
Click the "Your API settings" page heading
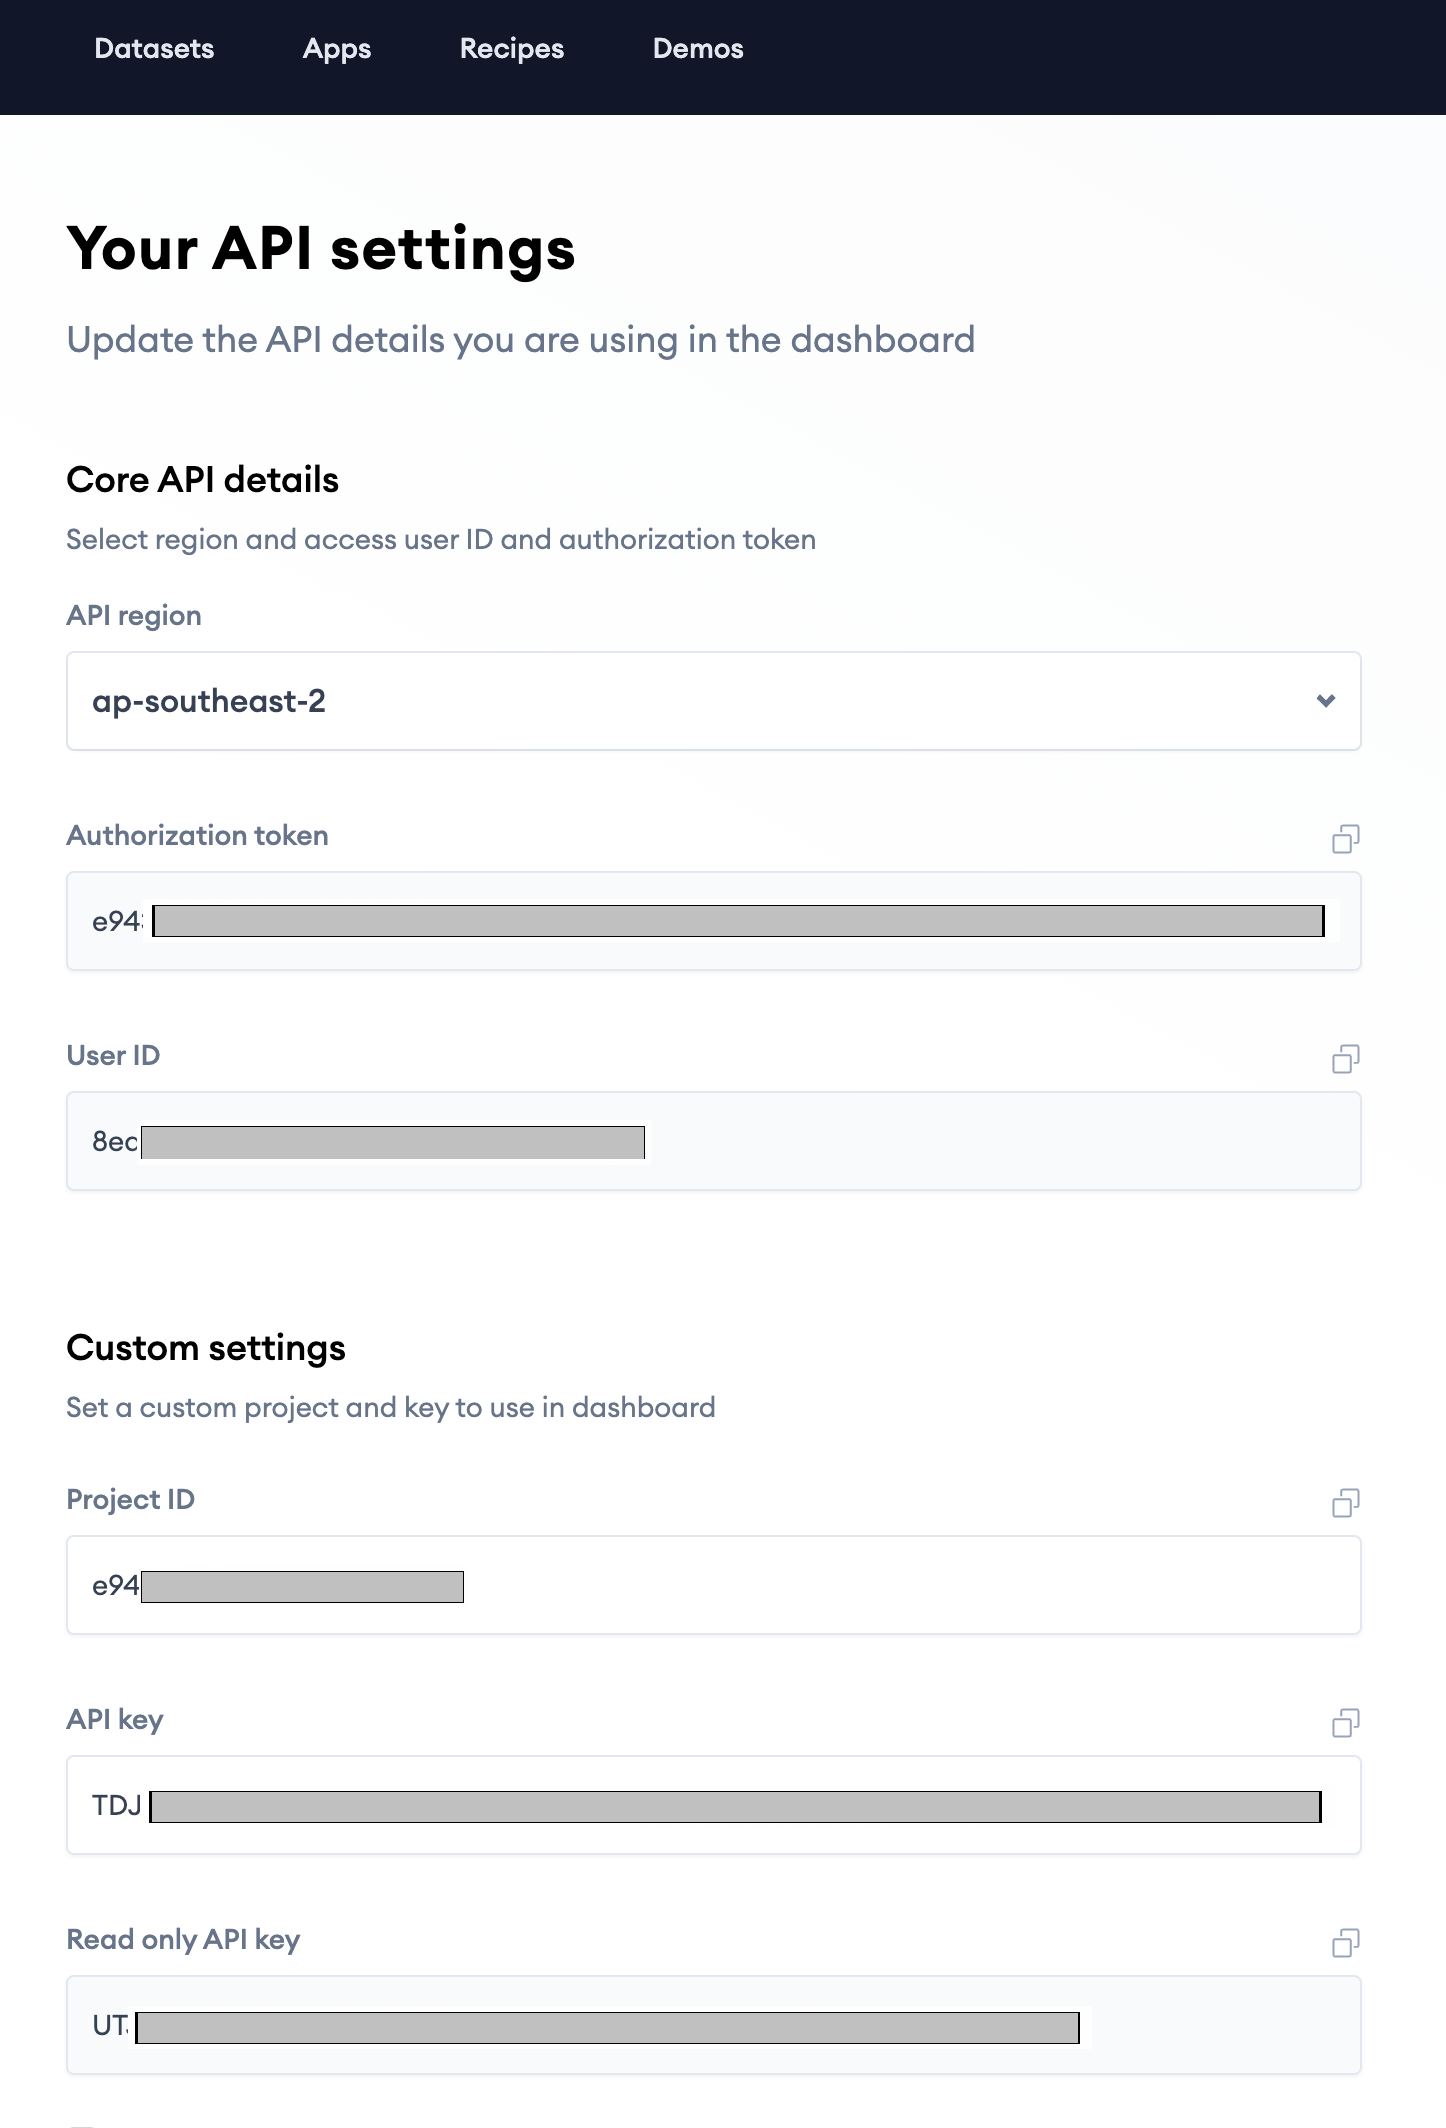(321, 249)
